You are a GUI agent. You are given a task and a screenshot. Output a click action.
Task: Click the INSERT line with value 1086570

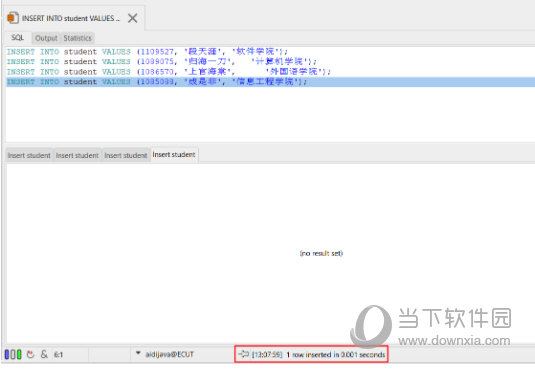point(169,72)
